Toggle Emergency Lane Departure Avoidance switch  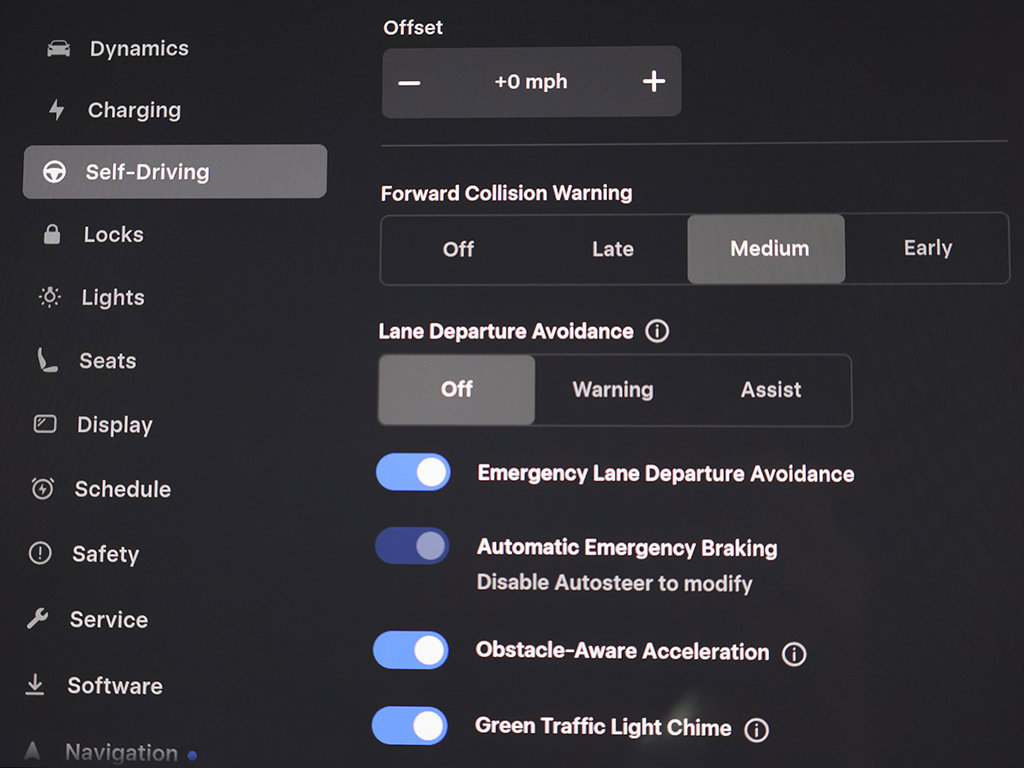(x=413, y=472)
